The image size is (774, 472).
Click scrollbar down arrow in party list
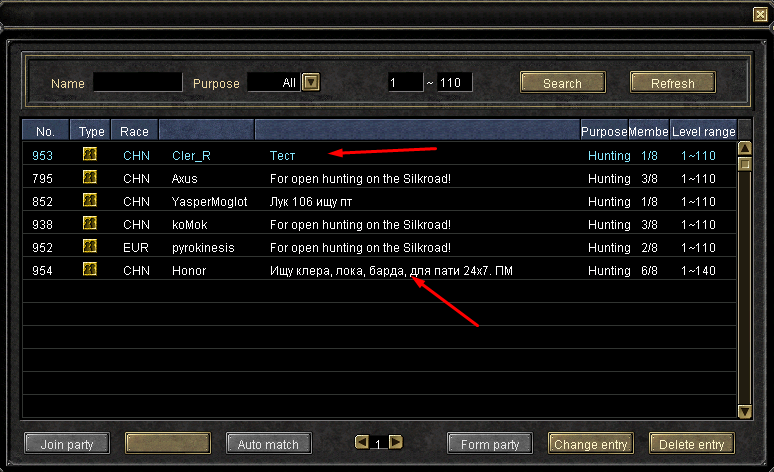point(744,411)
